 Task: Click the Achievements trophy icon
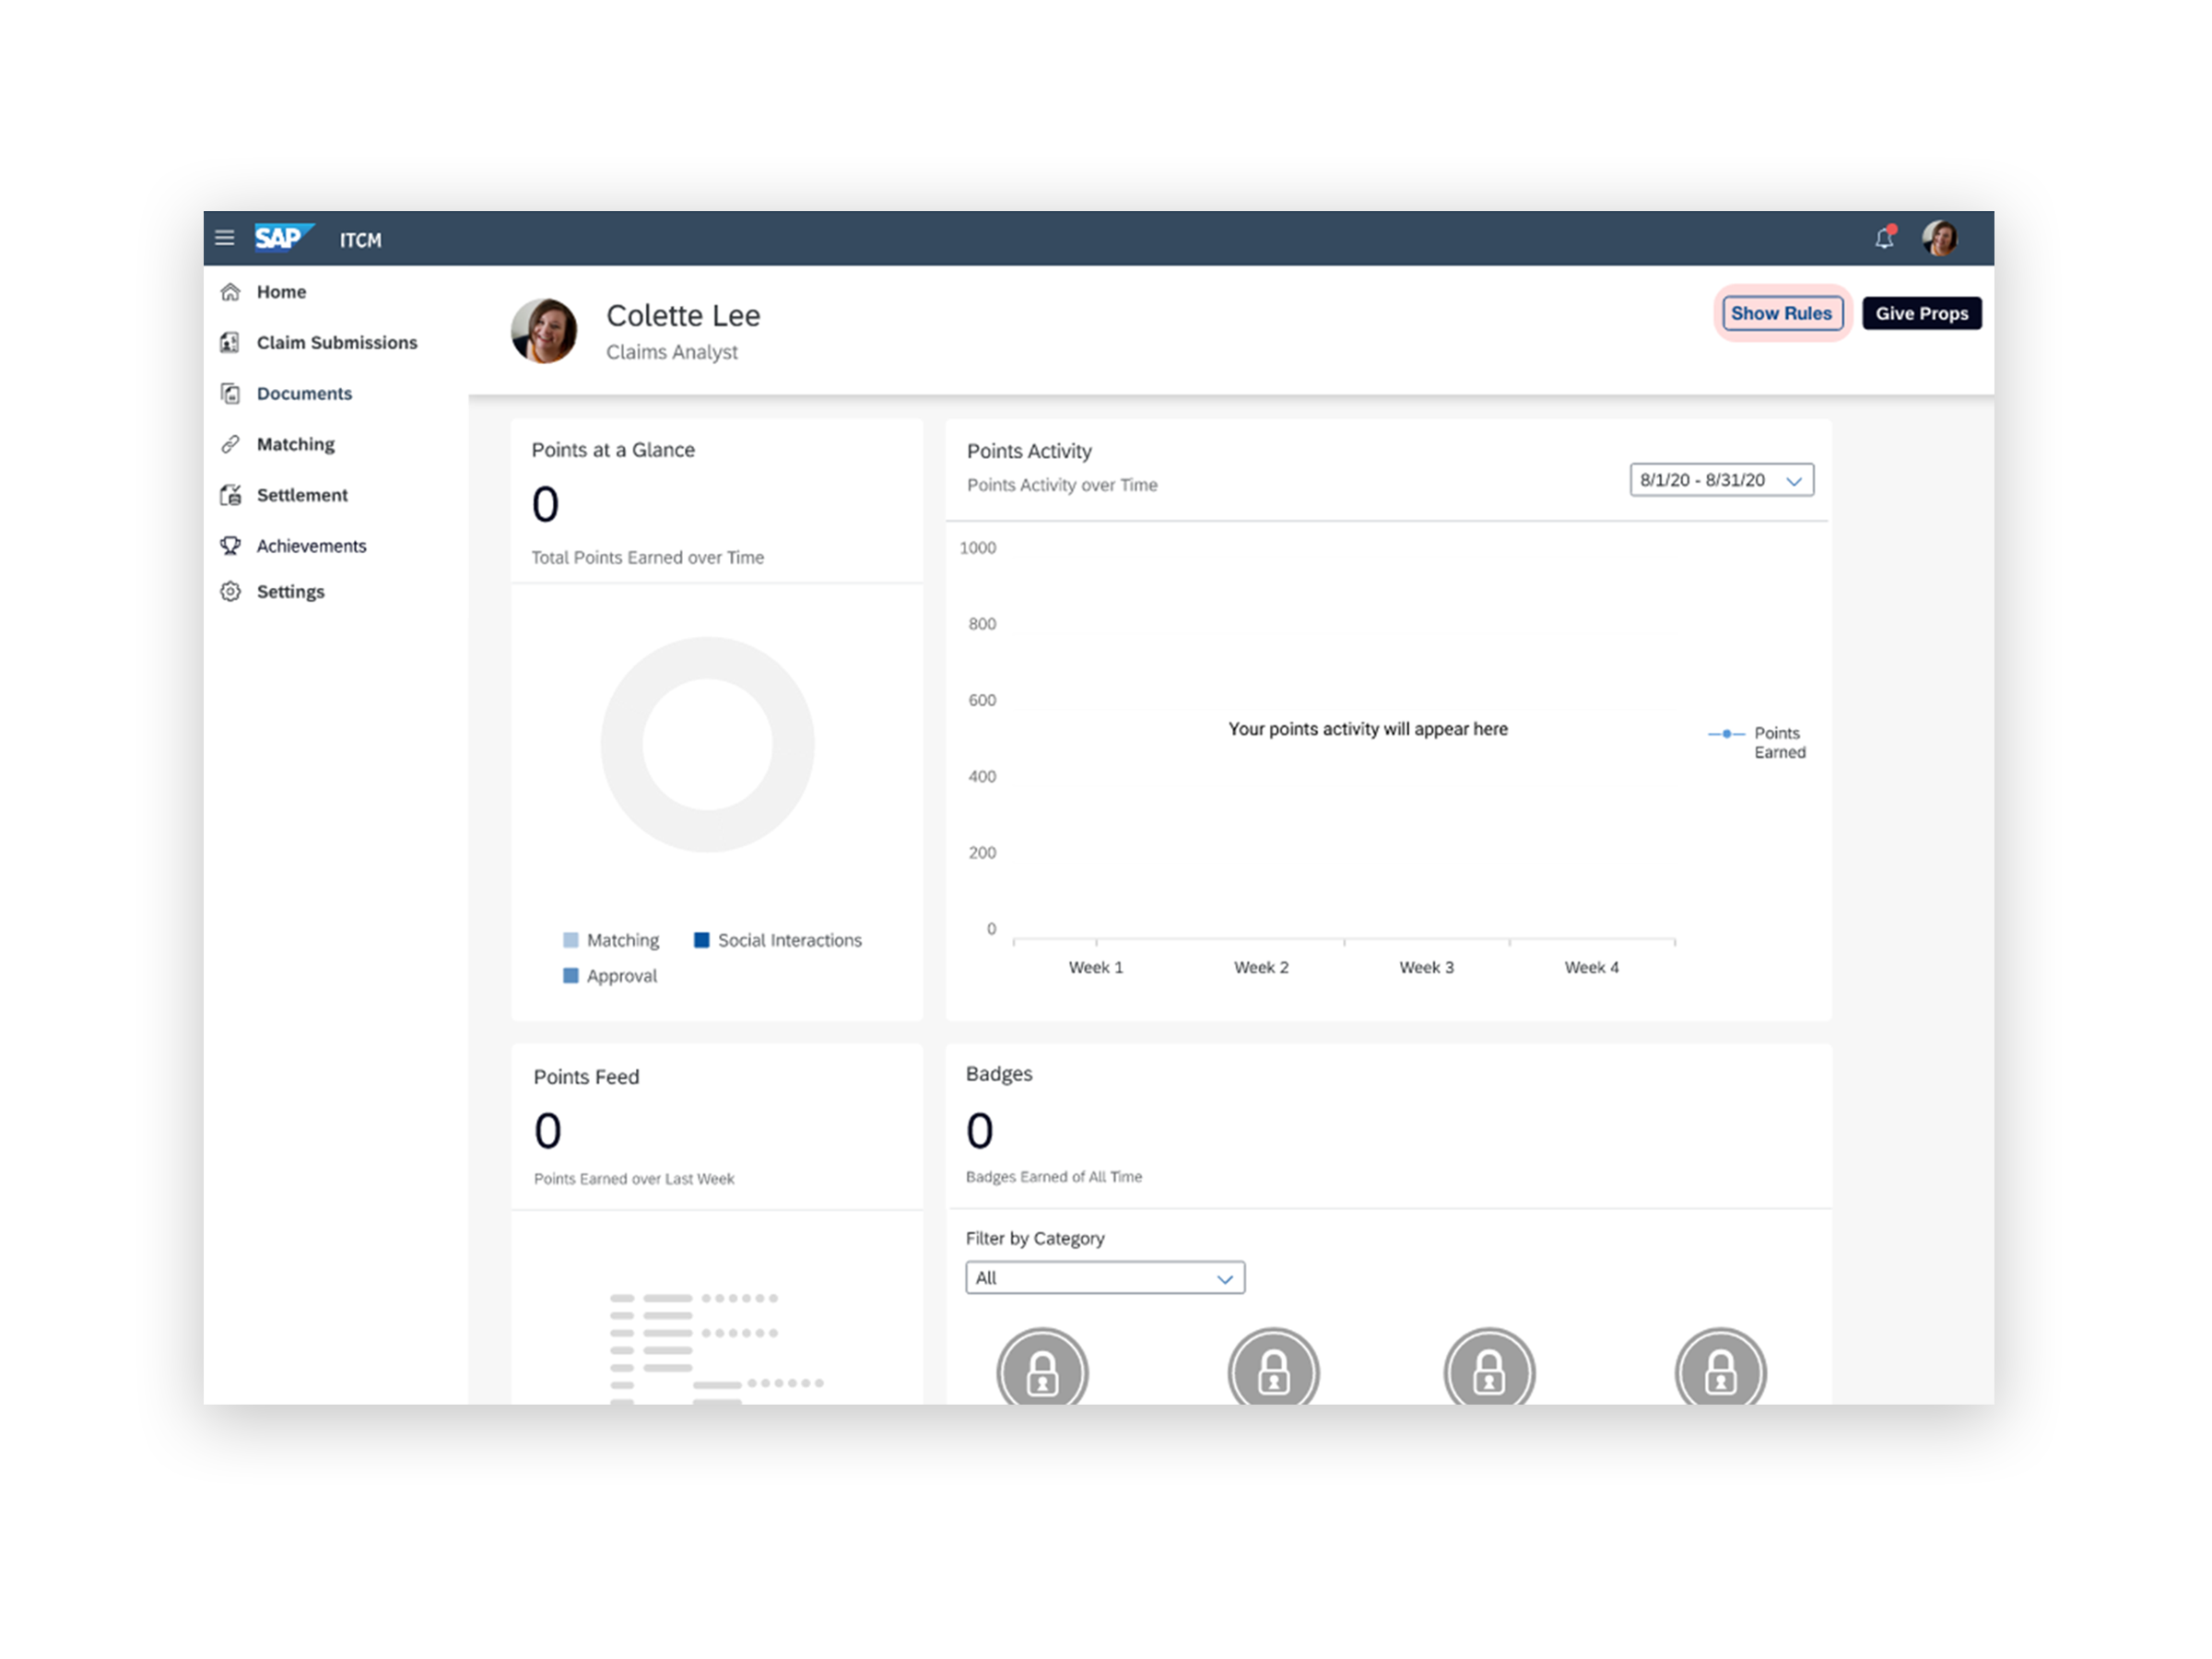coord(231,546)
